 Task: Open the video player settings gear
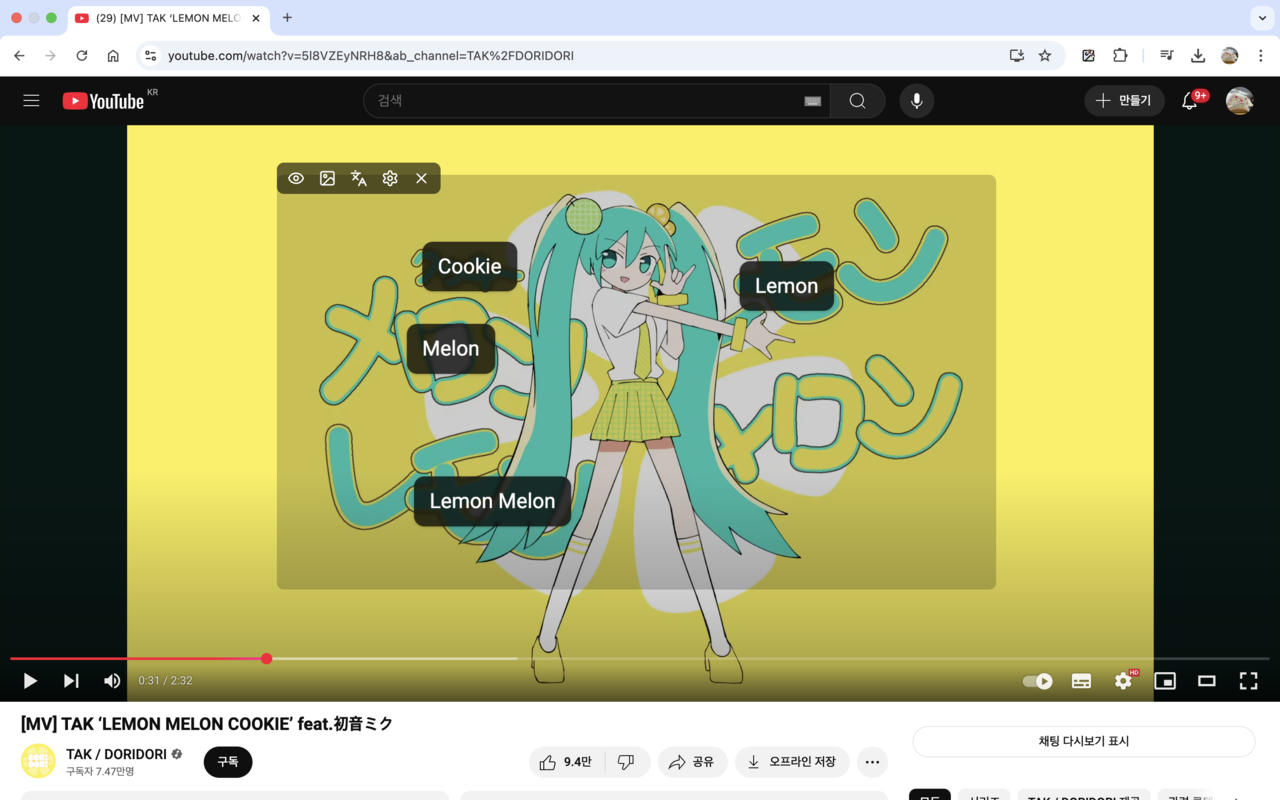point(1123,680)
